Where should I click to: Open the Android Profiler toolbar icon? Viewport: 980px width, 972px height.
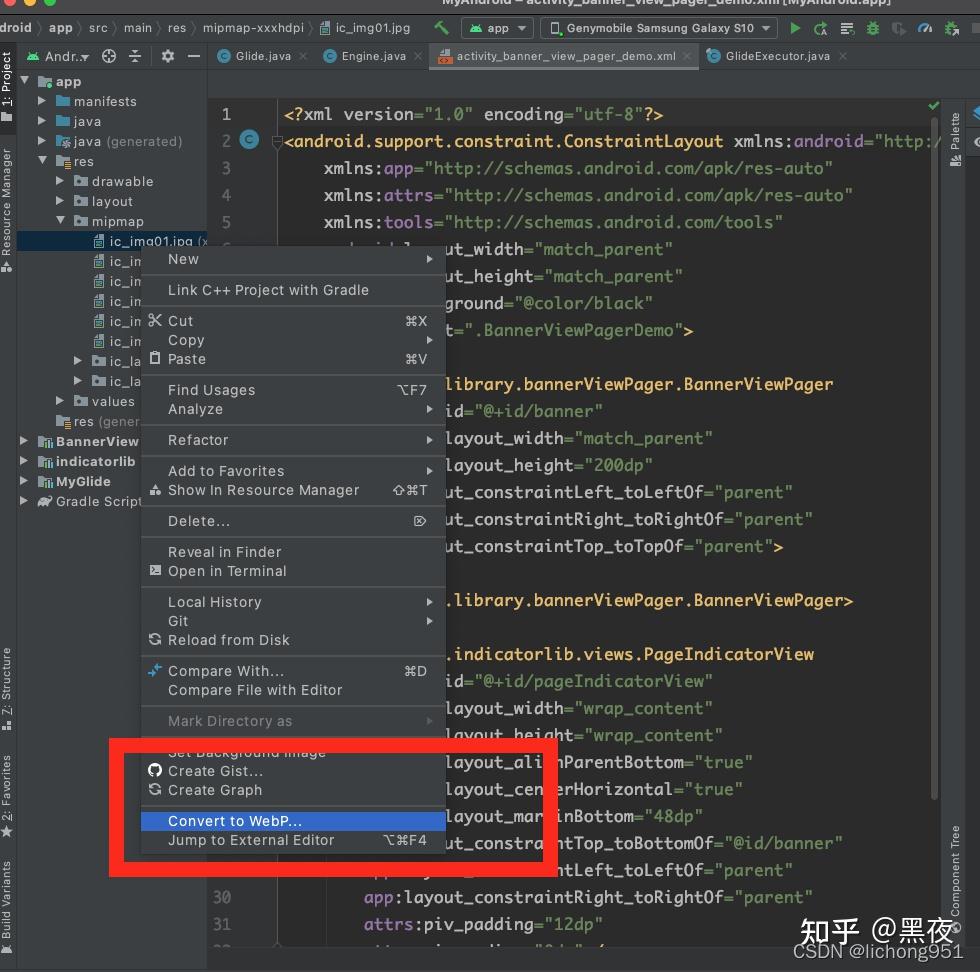923,29
